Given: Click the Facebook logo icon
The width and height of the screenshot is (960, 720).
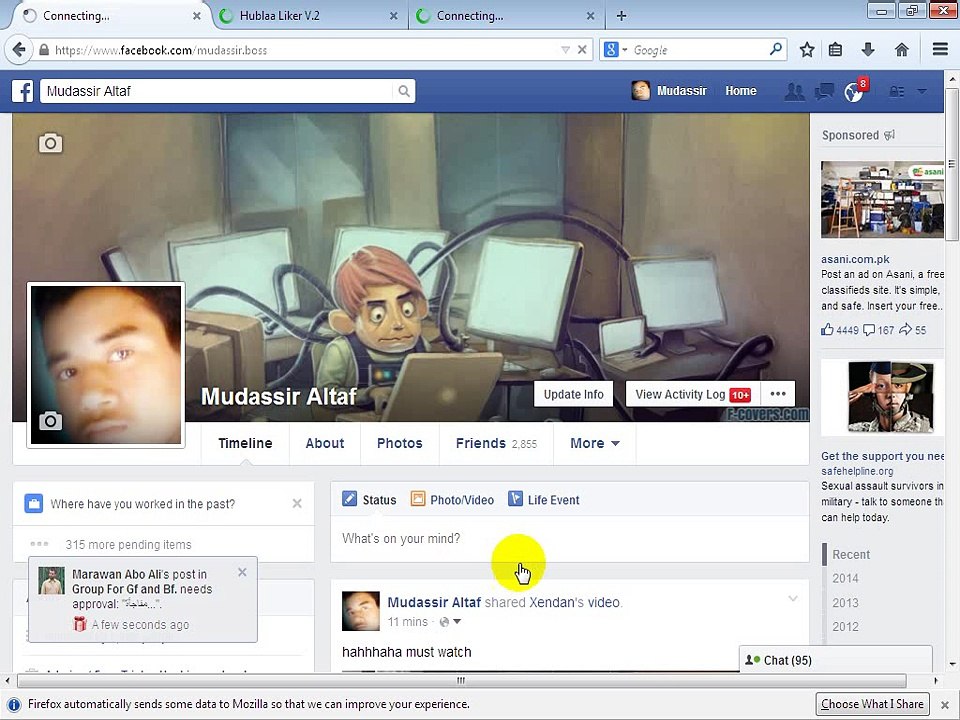Looking at the screenshot, I should coord(23,91).
